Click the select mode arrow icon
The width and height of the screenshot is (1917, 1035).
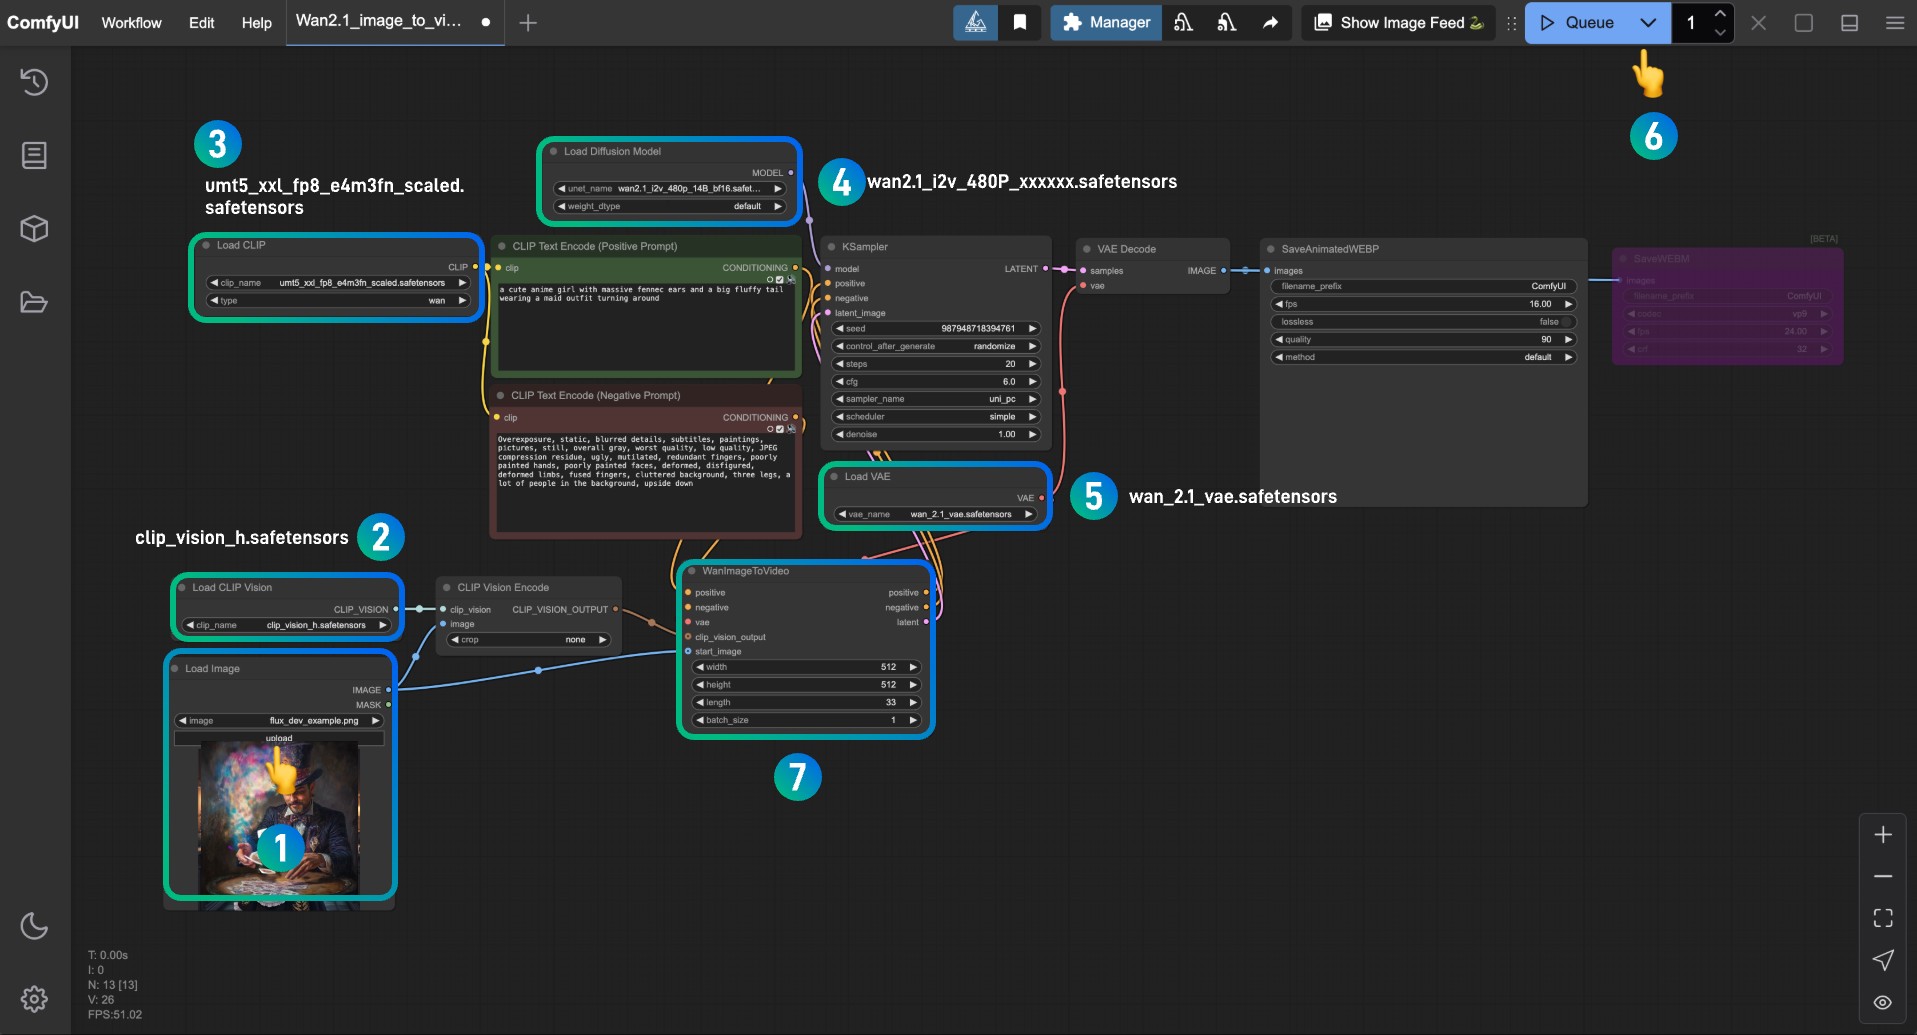[1883, 960]
